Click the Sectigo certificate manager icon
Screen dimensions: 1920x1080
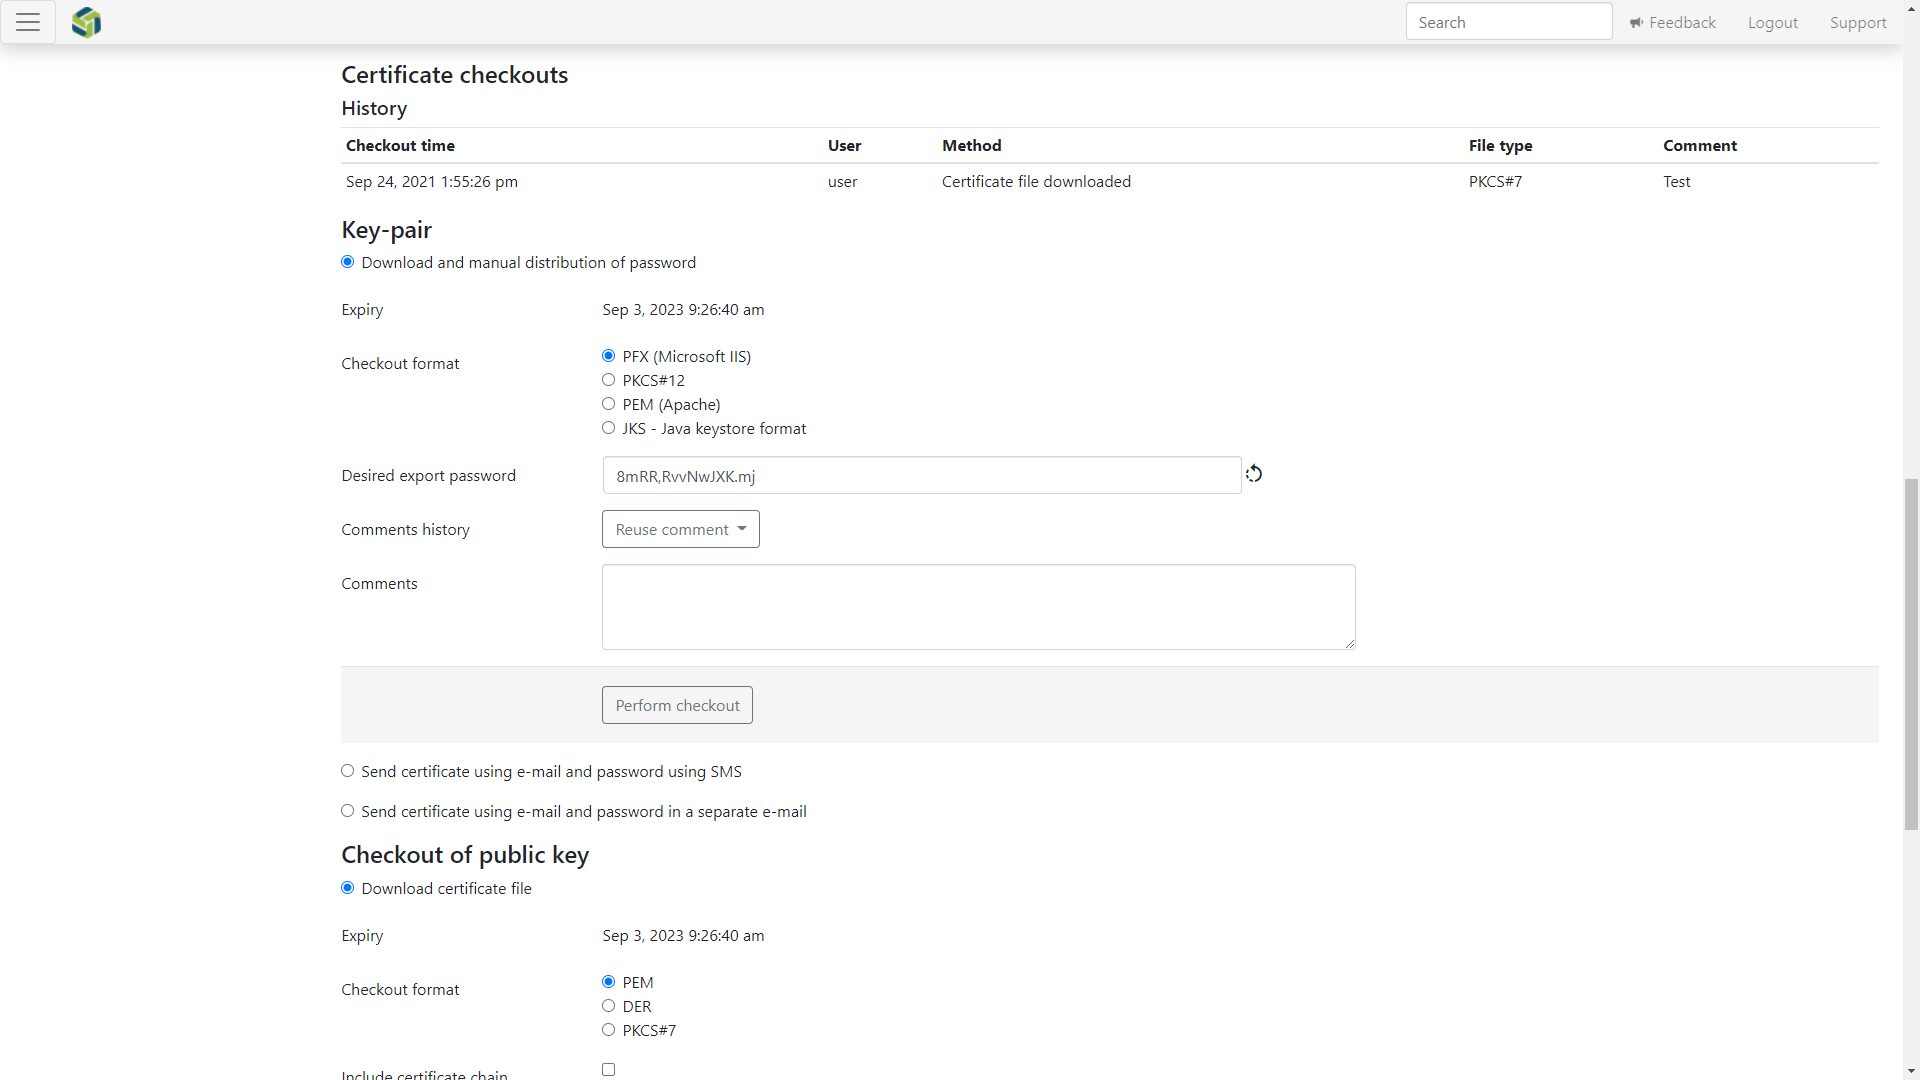coord(86,21)
